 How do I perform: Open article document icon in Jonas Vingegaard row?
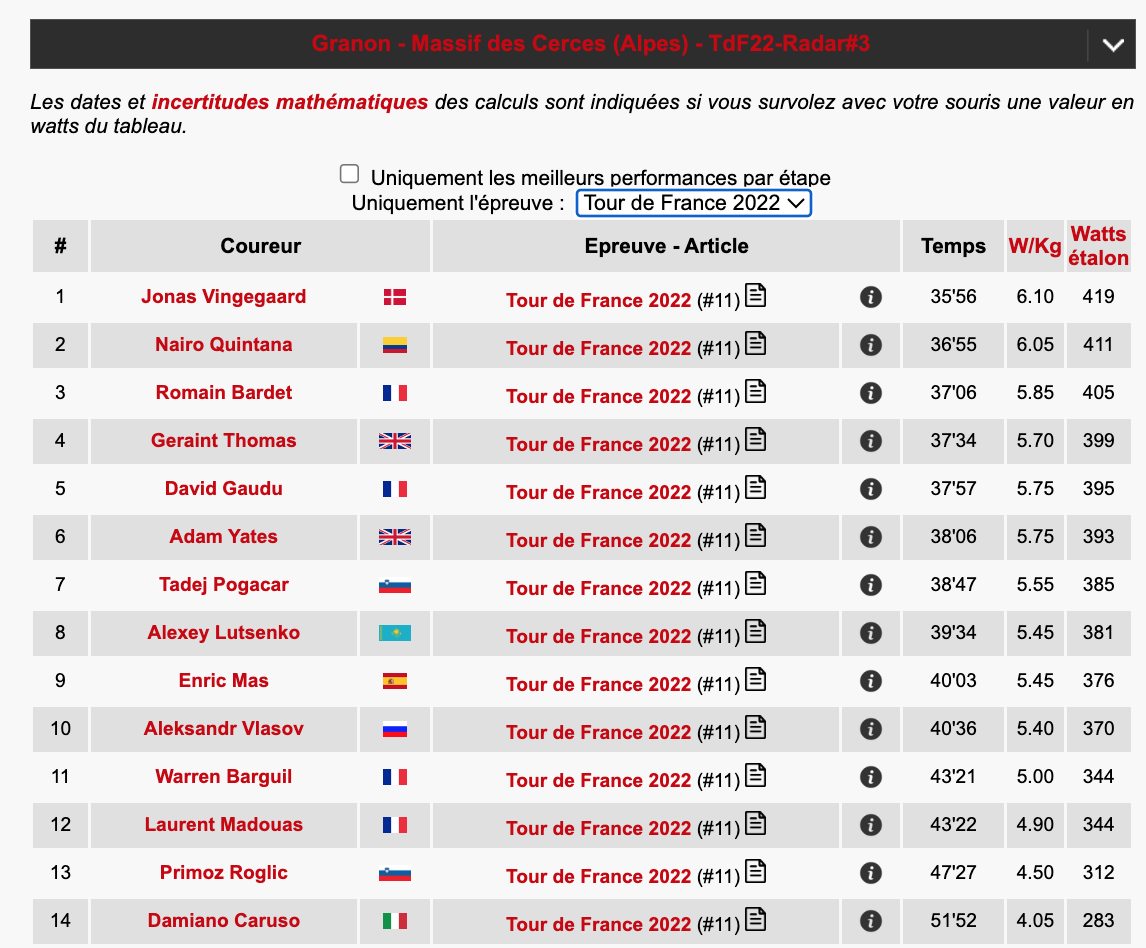pyautogui.click(x=755, y=295)
